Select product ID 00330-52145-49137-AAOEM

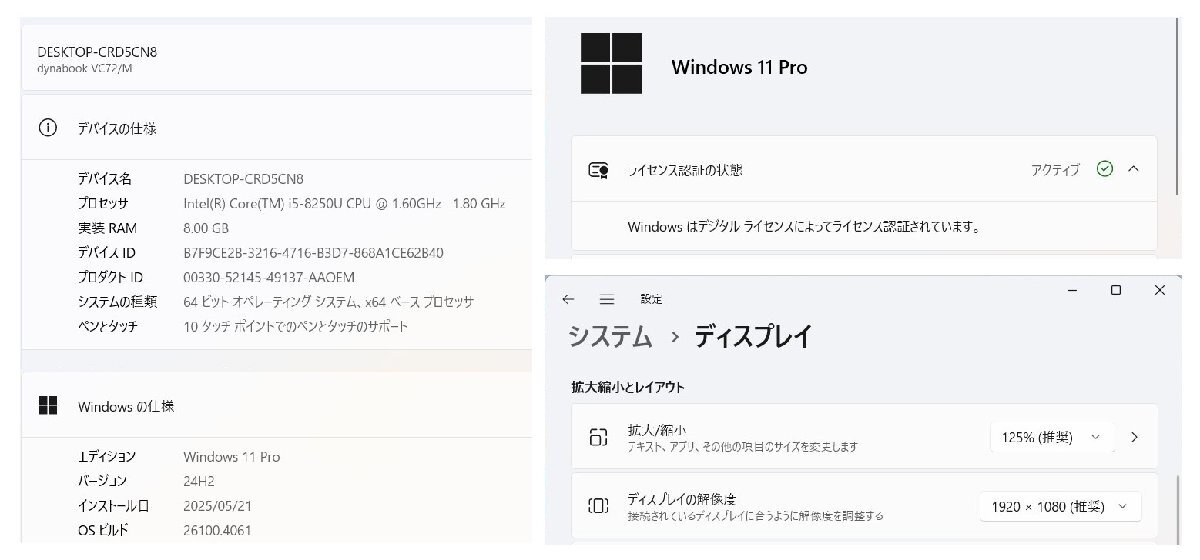(x=269, y=277)
